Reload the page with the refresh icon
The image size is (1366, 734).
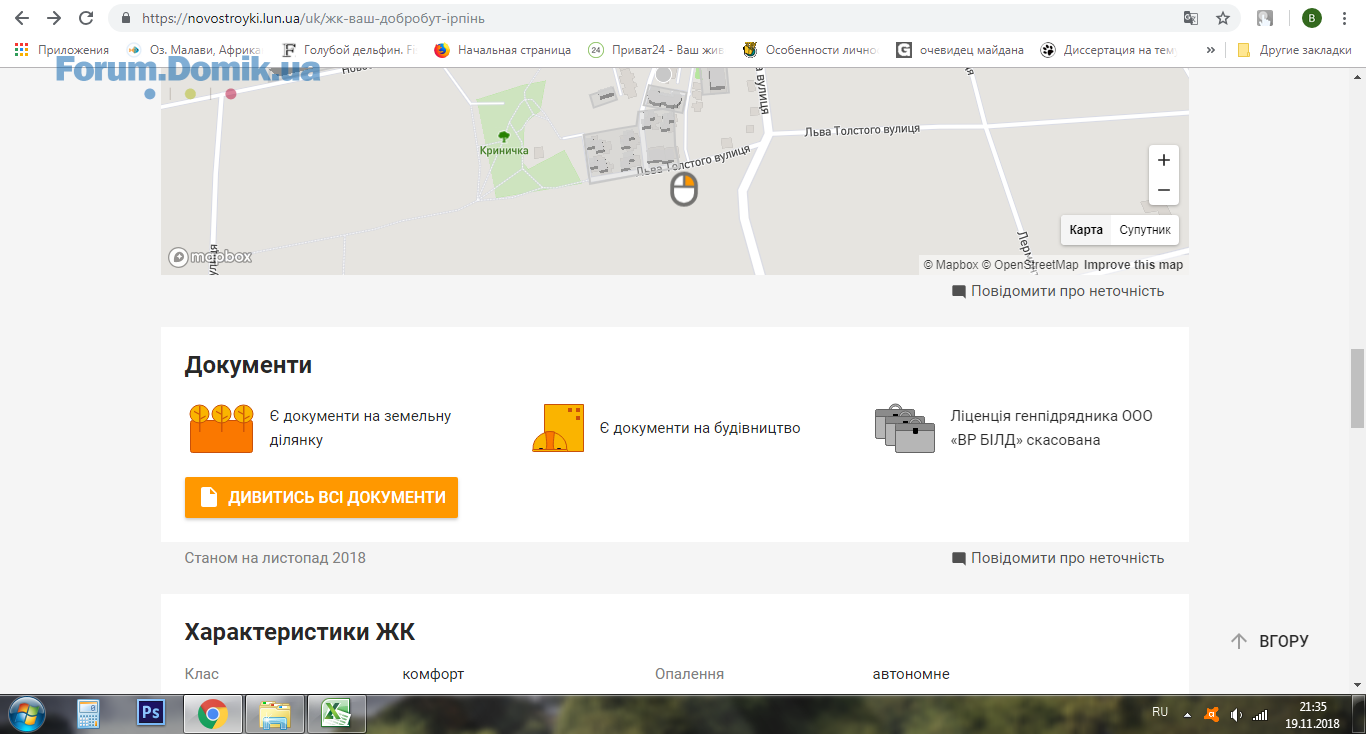(86, 18)
